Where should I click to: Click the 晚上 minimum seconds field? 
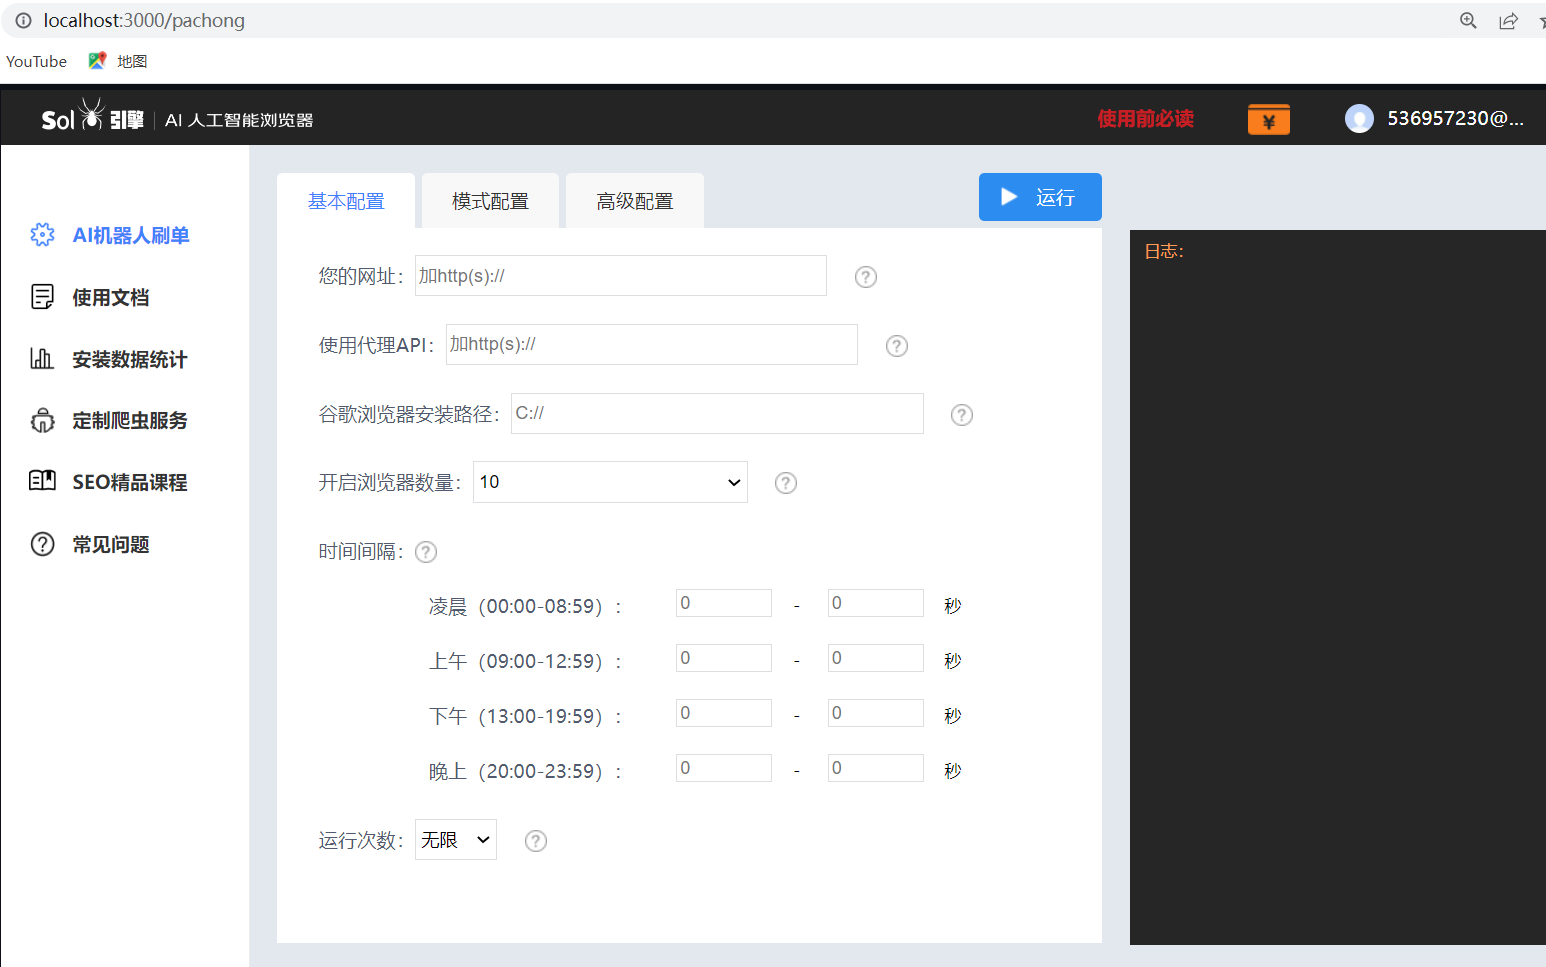tap(724, 768)
